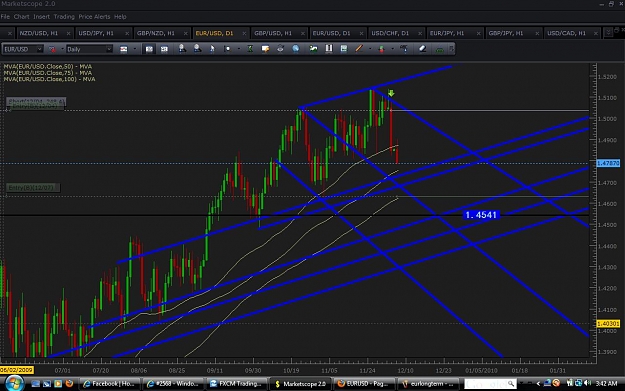Select the MVA(EUR/USD.Close,100) indicator label
The image size is (625, 391).
pos(49,79)
